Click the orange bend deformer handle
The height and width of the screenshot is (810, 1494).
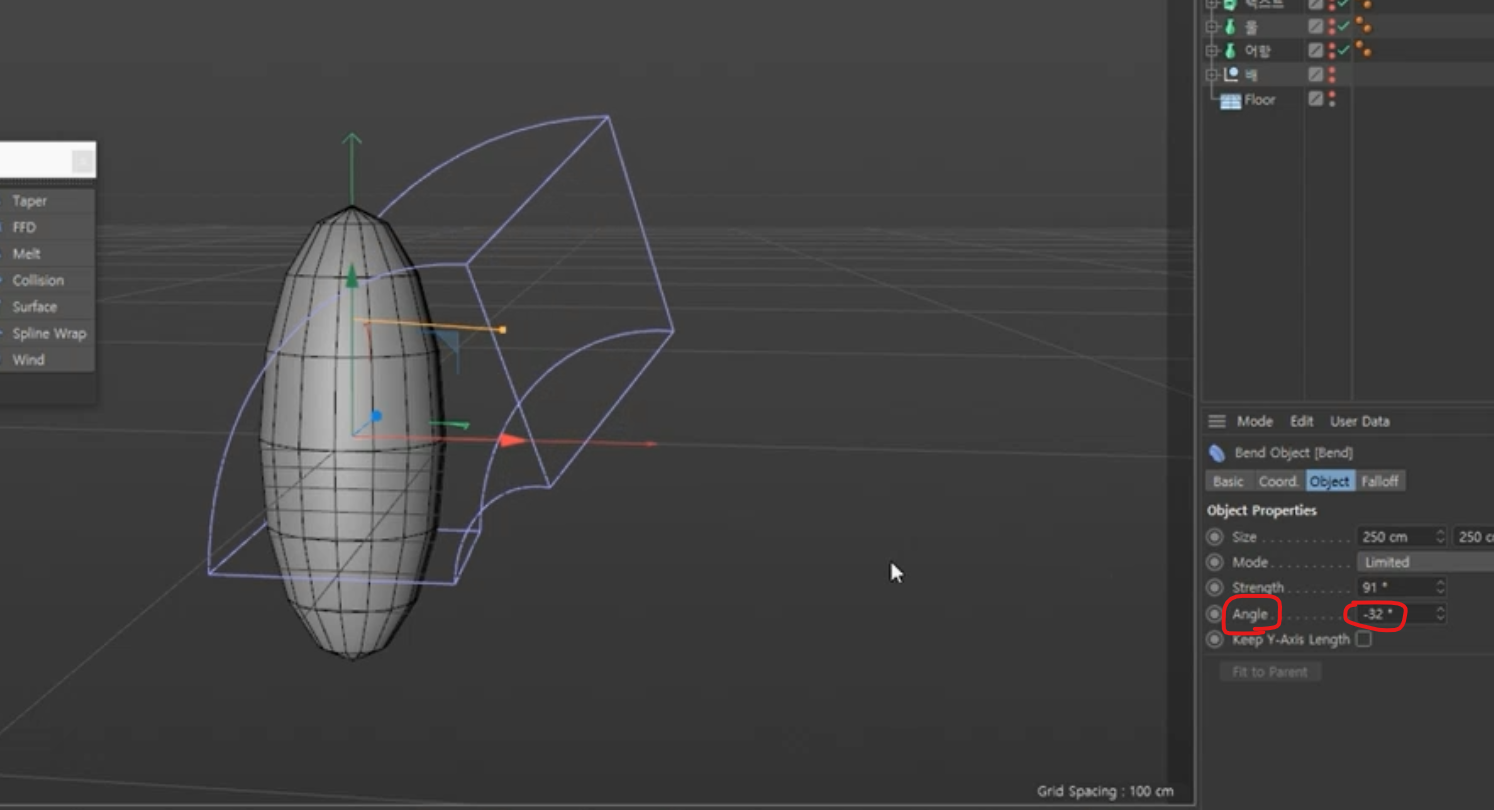[x=502, y=329]
